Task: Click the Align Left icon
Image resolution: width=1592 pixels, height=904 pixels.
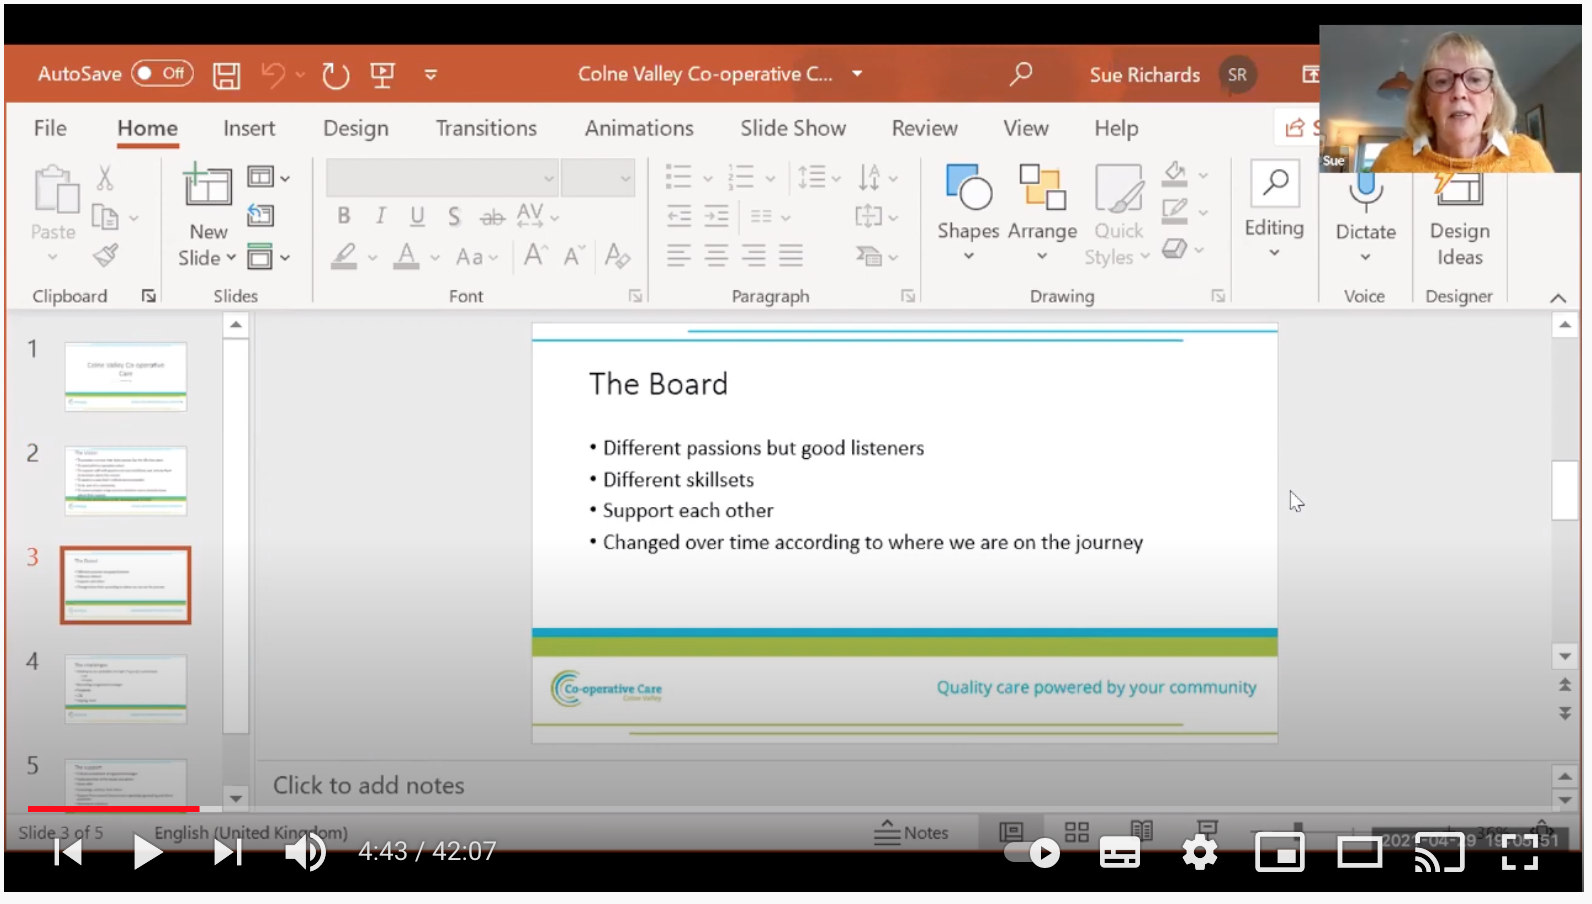Action: point(679,256)
